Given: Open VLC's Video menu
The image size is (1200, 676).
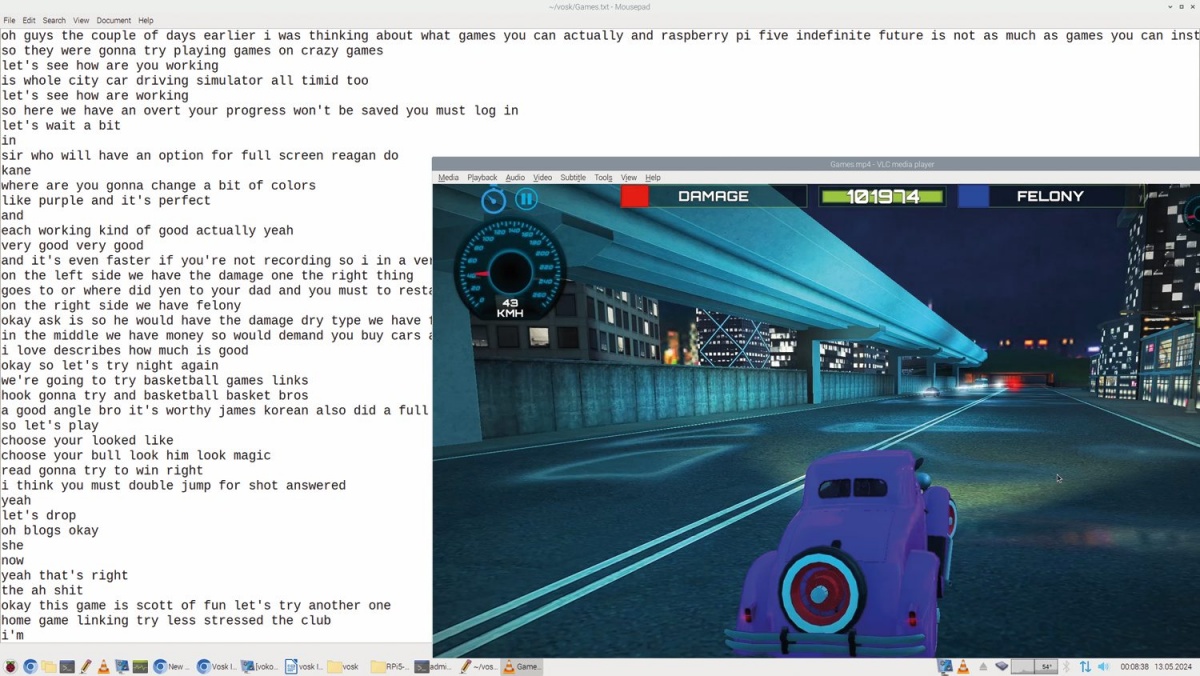Looking at the screenshot, I should (542, 177).
